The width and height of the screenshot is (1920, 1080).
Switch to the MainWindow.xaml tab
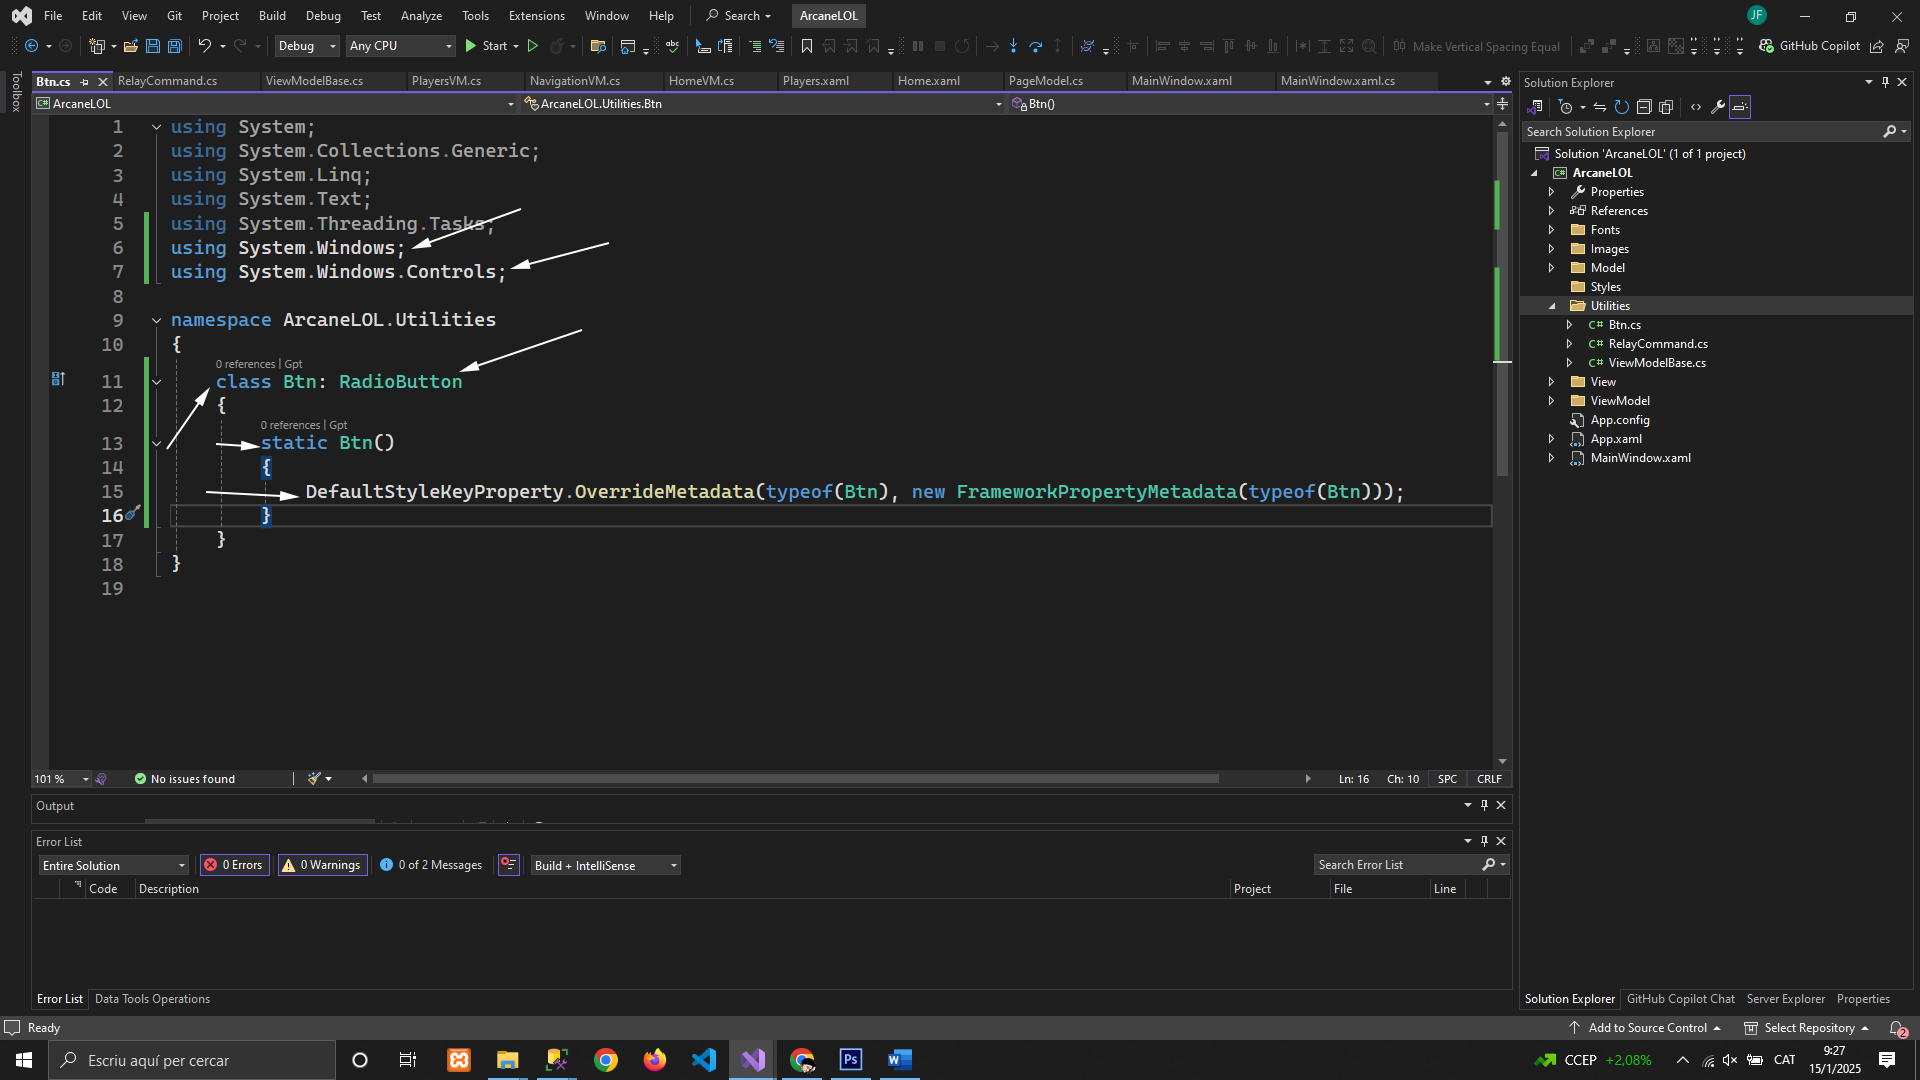click(x=1181, y=81)
